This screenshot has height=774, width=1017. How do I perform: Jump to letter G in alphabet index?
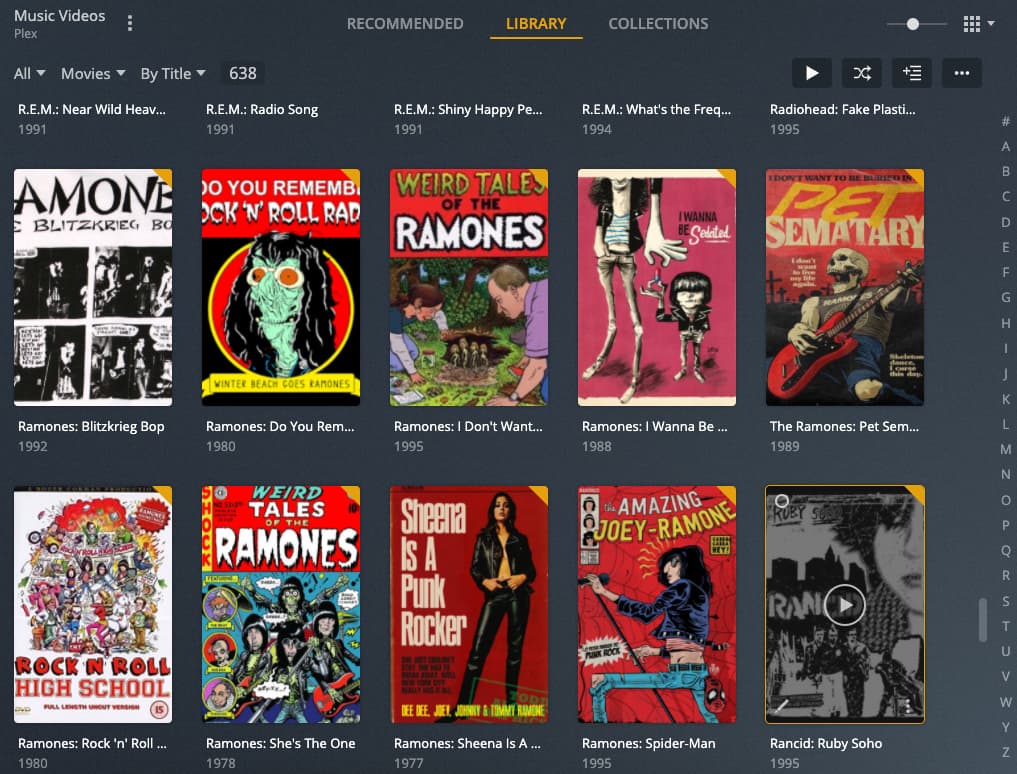click(x=1005, y=298)
